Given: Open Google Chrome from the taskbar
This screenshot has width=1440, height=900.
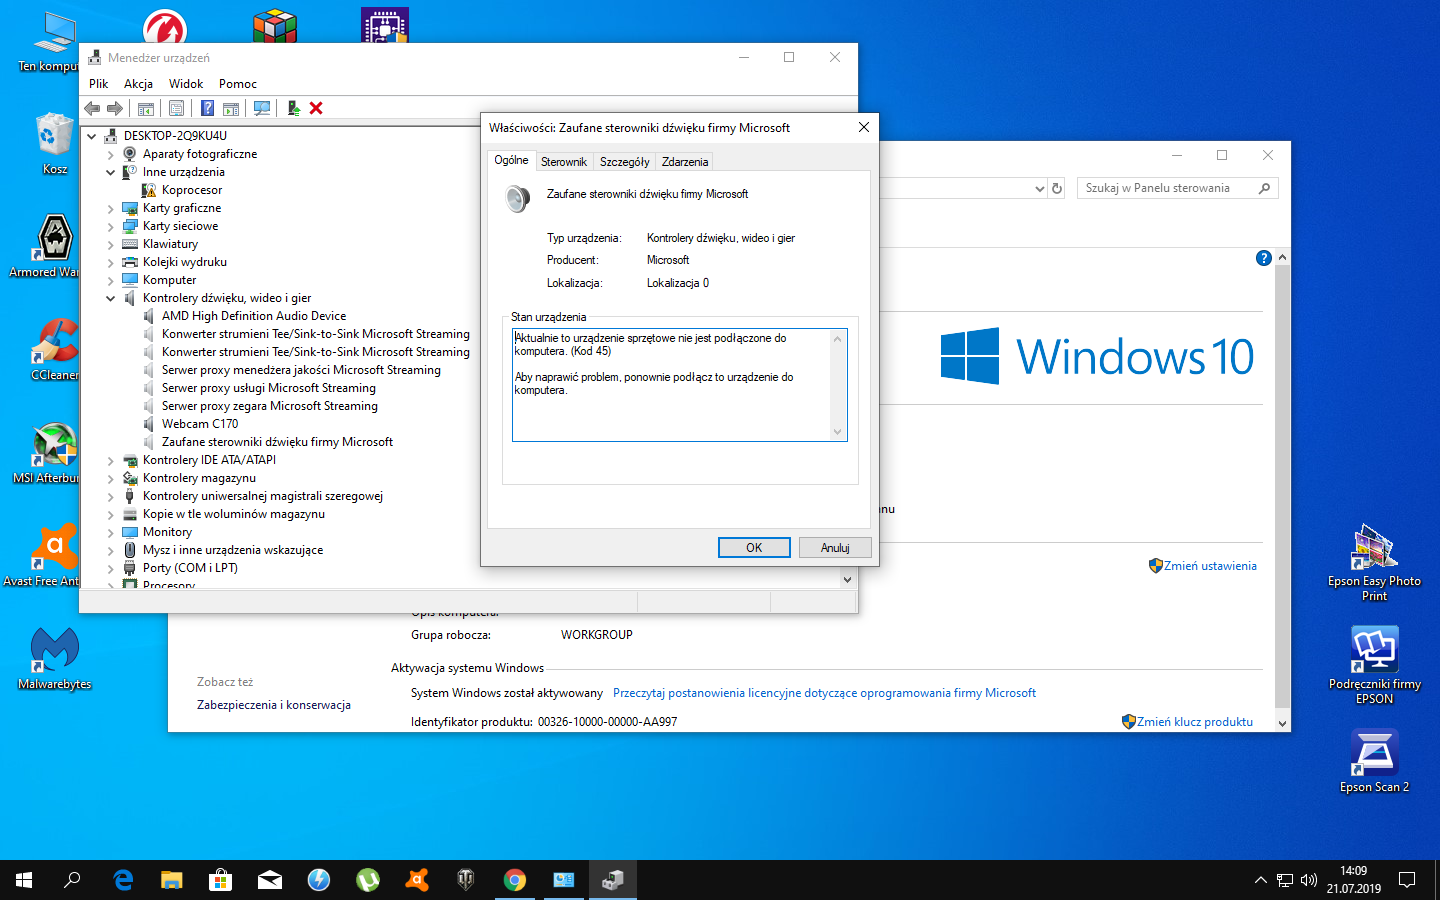Looking at the screenshot, I should click(515, 880).
